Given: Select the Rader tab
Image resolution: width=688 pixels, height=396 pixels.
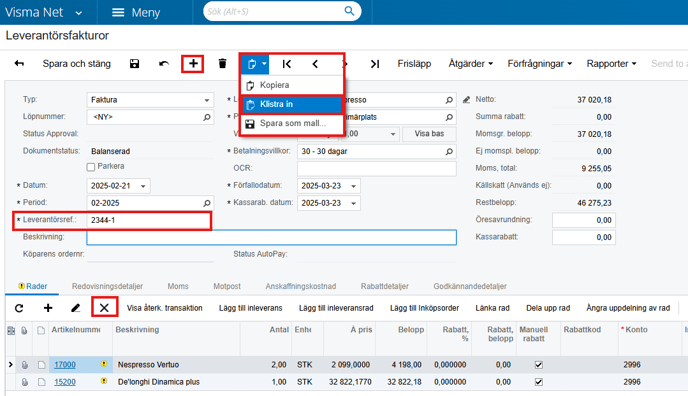Looking at the screenshot, I should click(x=32, y=286).
